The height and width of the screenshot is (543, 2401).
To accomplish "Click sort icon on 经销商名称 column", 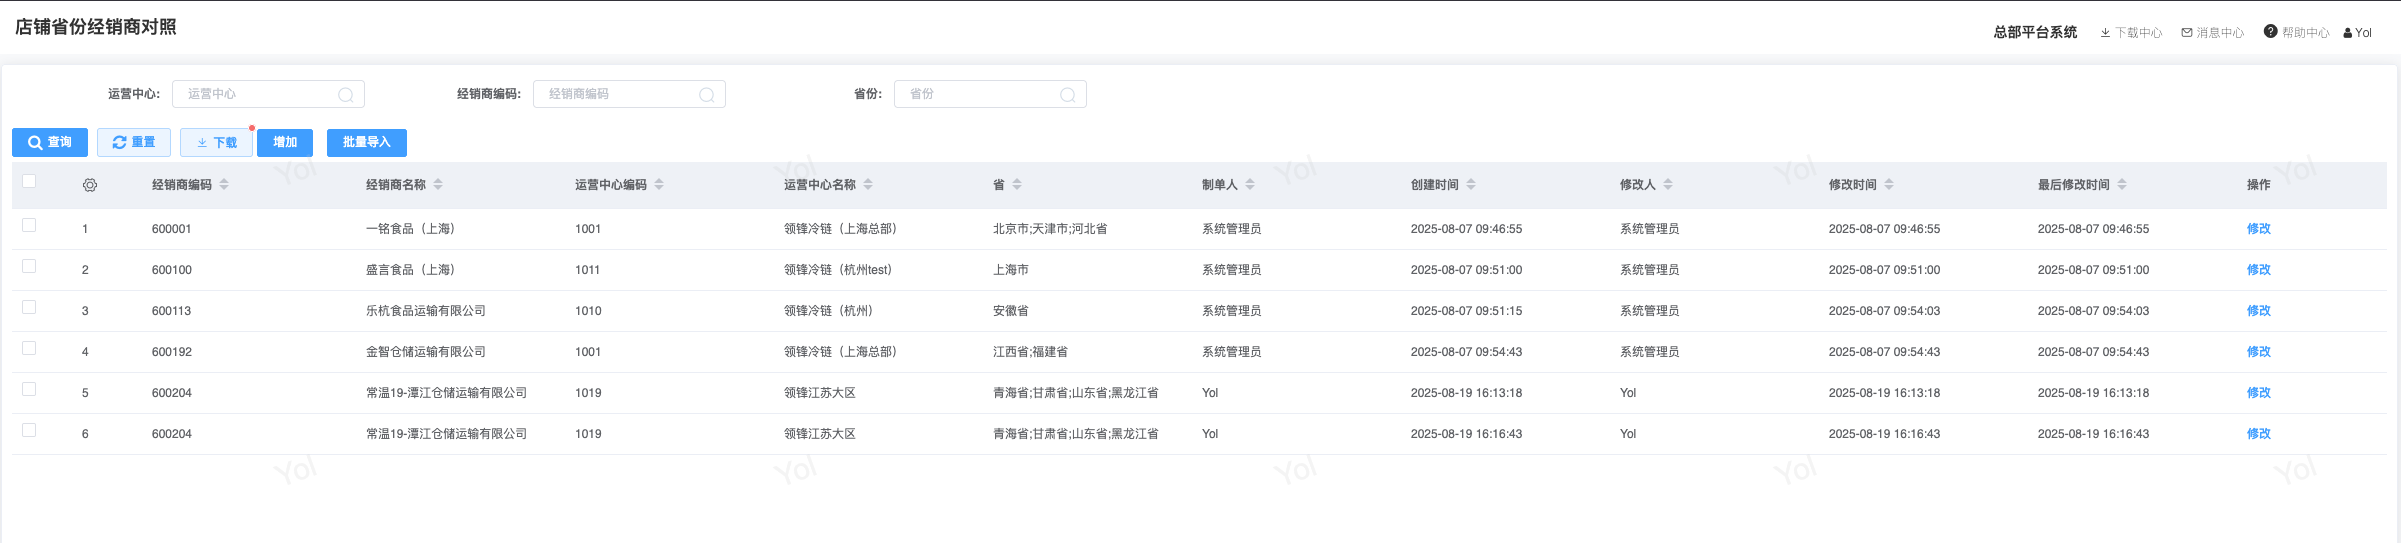I will 438,185.
